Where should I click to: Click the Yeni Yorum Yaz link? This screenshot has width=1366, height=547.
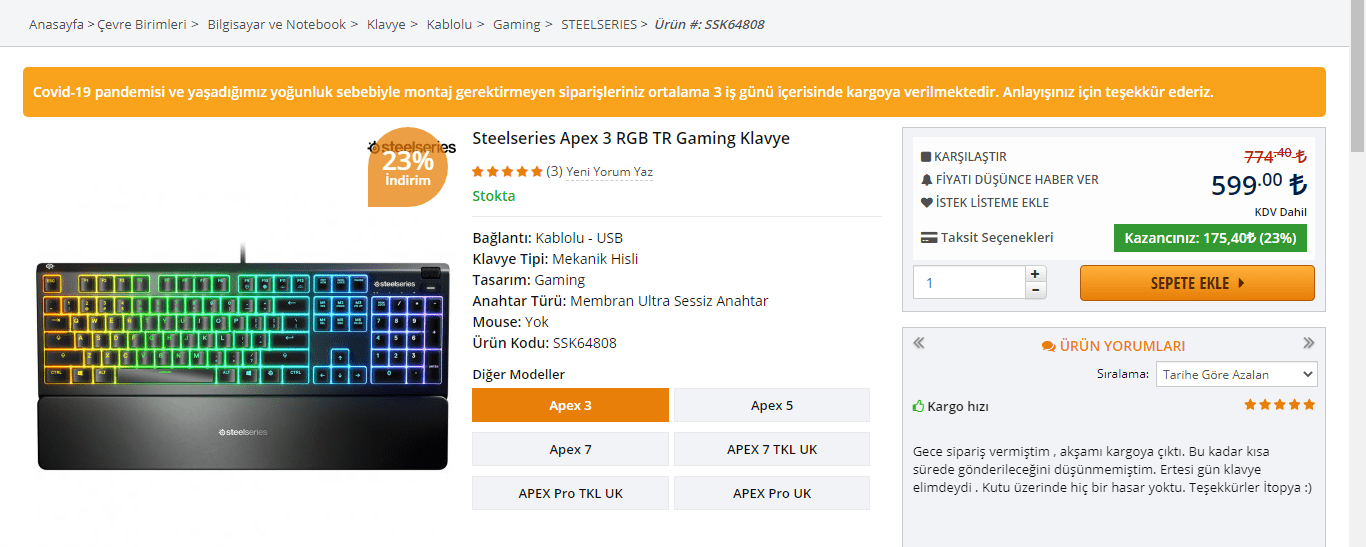609,172
